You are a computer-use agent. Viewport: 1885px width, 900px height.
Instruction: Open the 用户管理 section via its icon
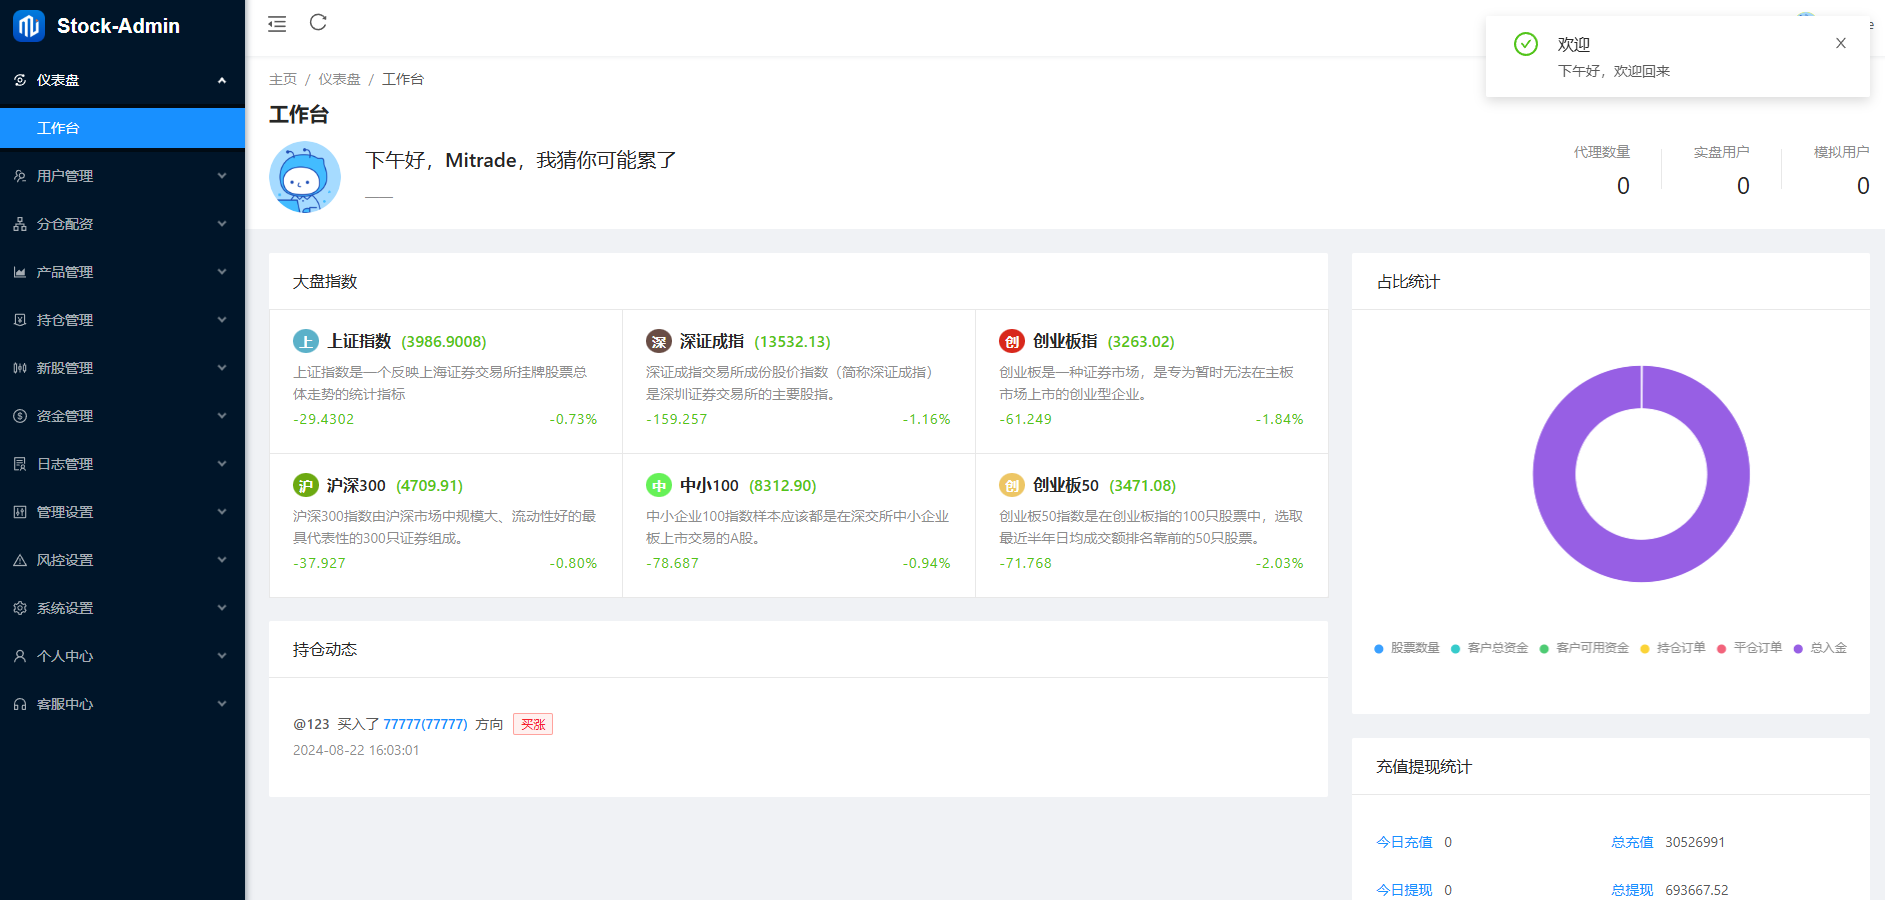(x=19, y=175)
